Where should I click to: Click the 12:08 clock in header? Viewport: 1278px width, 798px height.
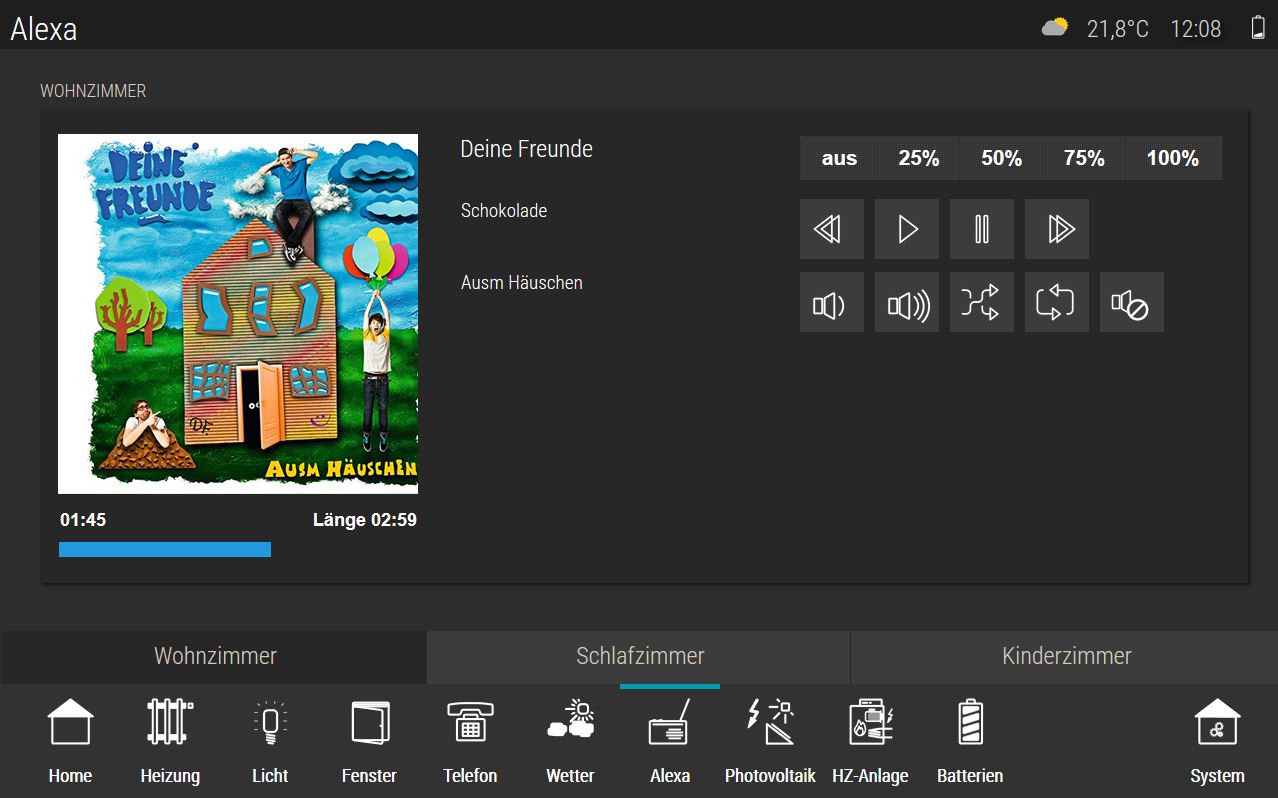coord(1196,29)
